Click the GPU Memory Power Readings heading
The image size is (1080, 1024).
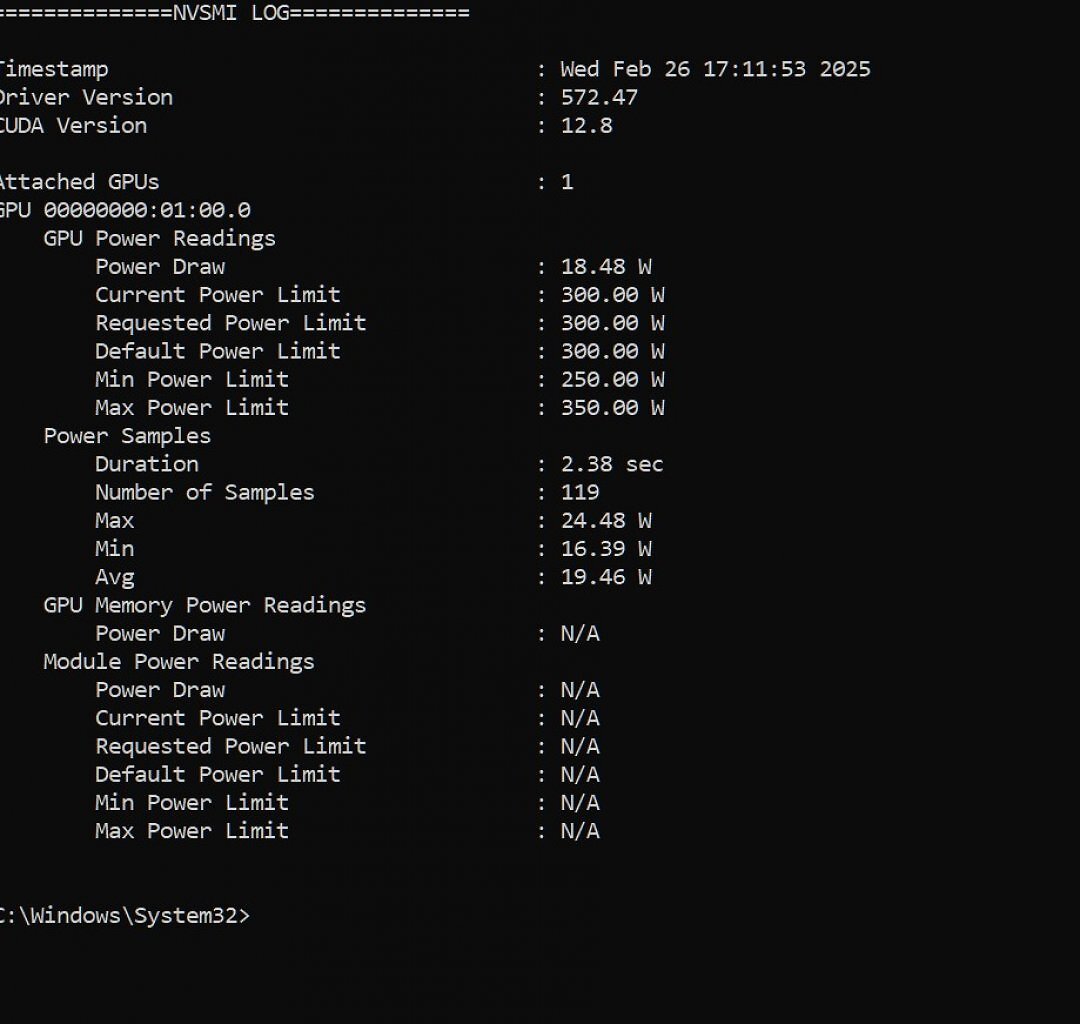[x=205, y=605]
